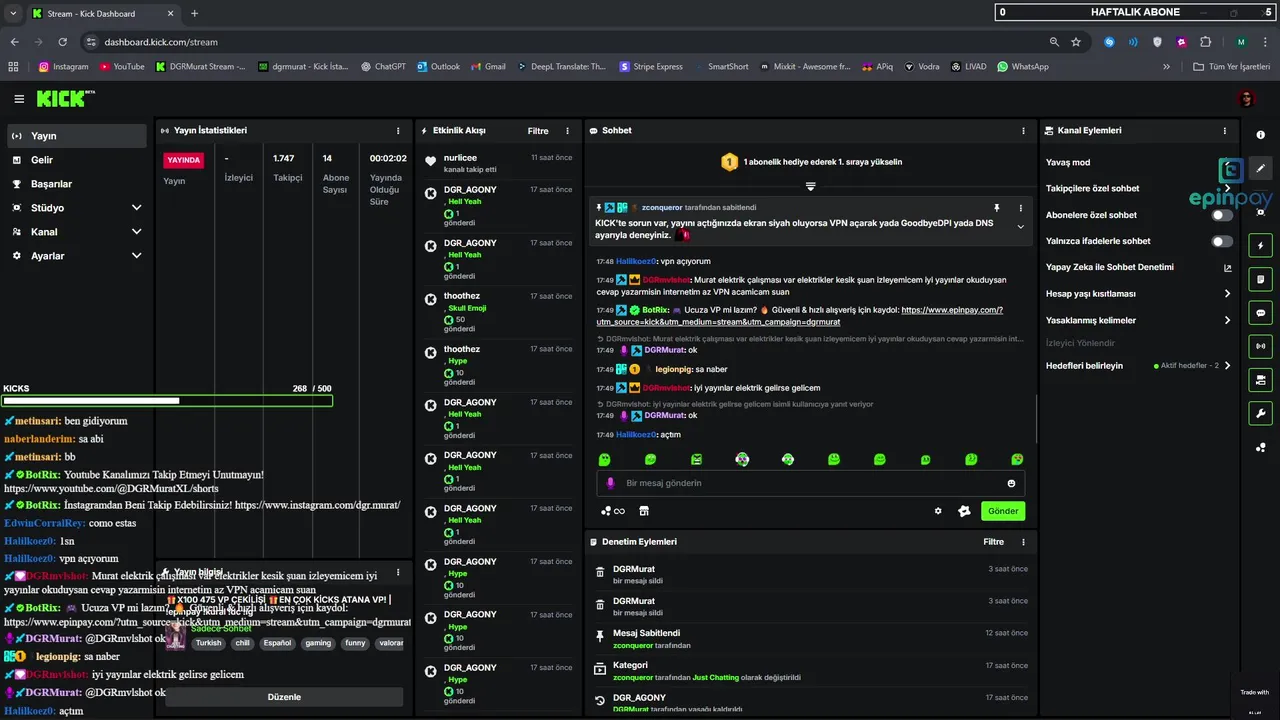Click the chat identity badge icon beside Gönder
This screenshot has height=720, width=1280.
964,511
